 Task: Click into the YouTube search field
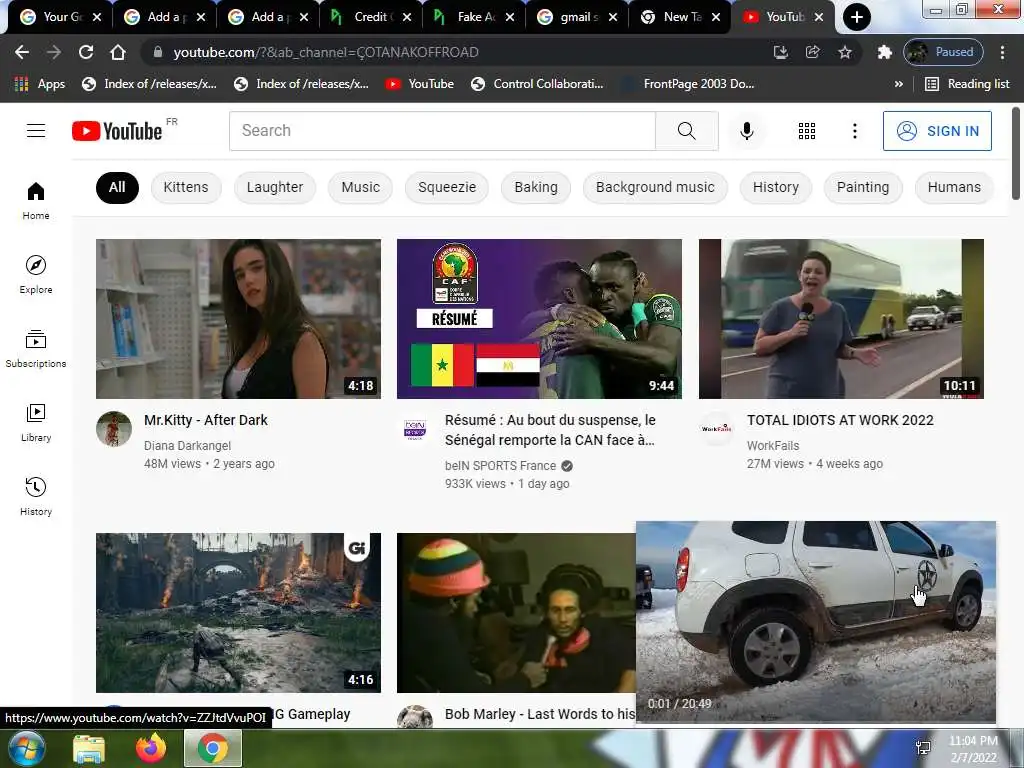pos(442,131)
